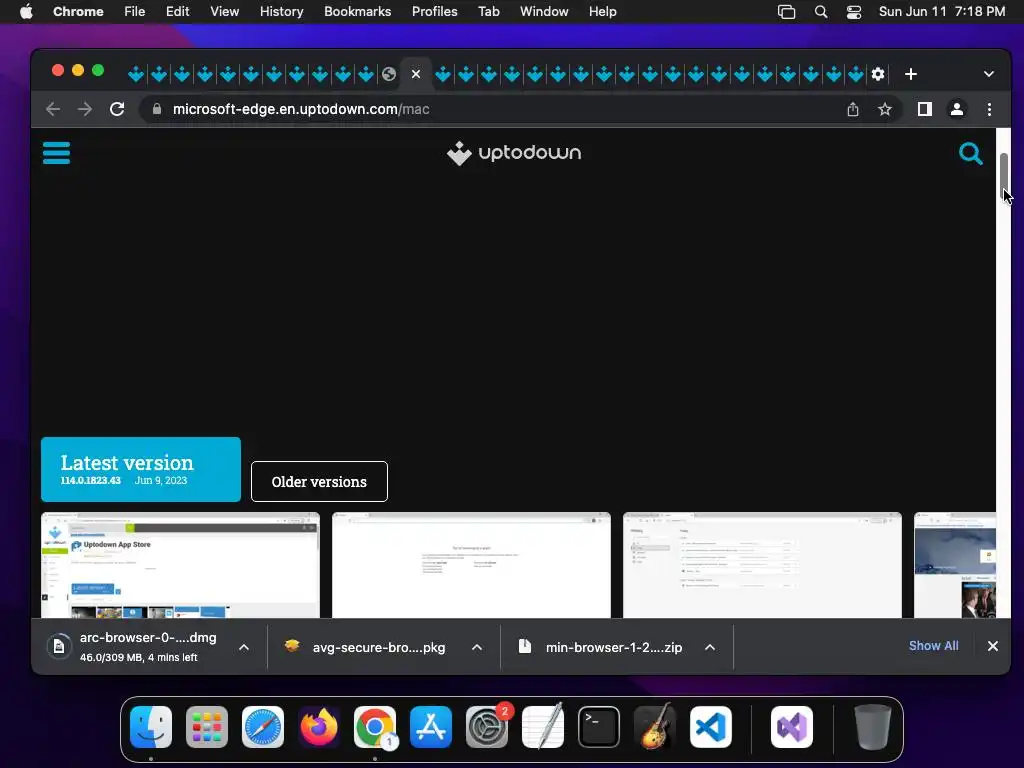The width and height of the screenshot is (1024, 768).
Task: Open the View menu
Action: pos(224,11)
